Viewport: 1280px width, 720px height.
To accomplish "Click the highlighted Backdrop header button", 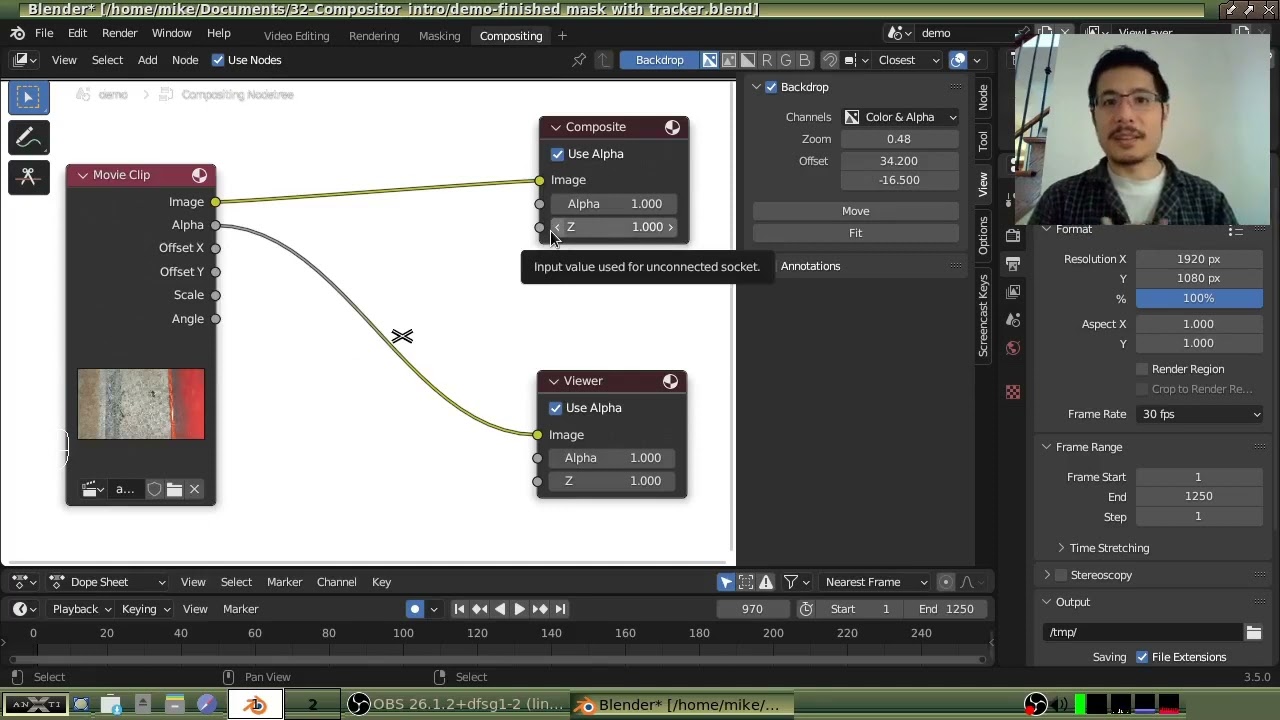I will tap(659, 60).
